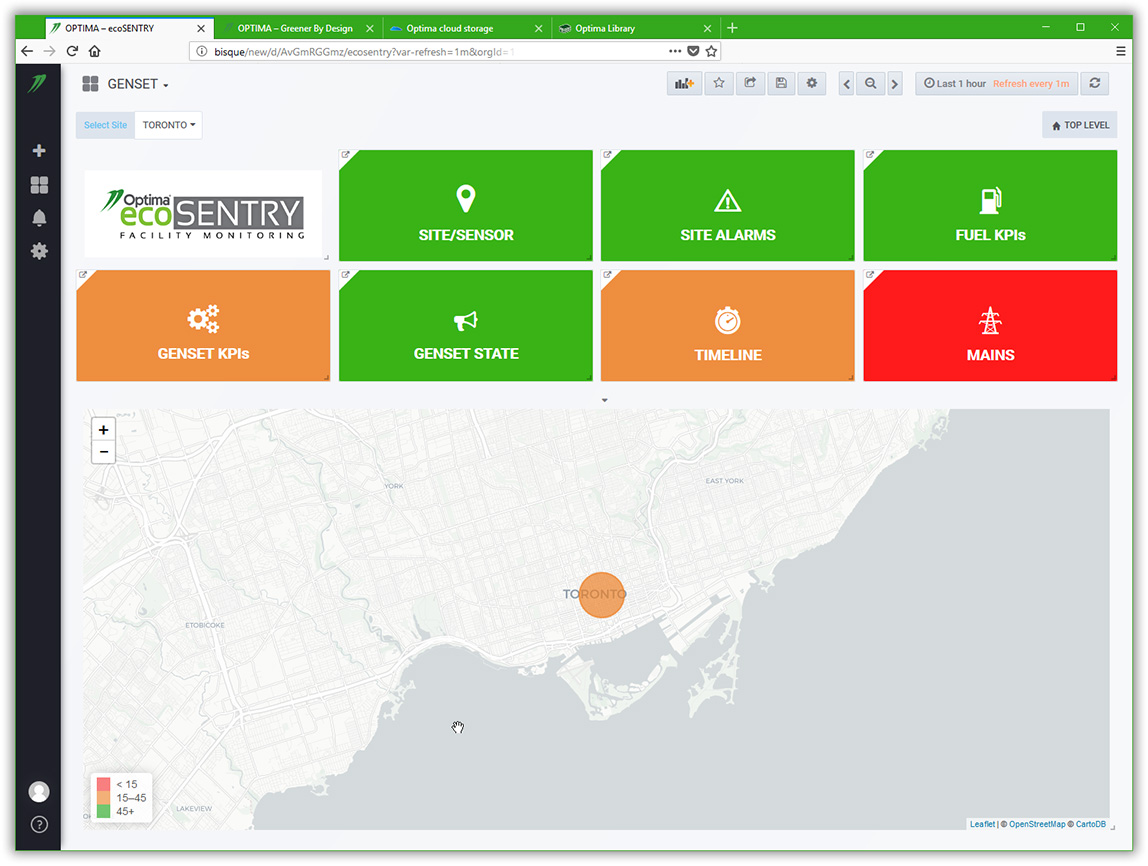This screenshot has height=866, width=1148.
Task: Shift time range forward arrow
Action: point(894,83)
